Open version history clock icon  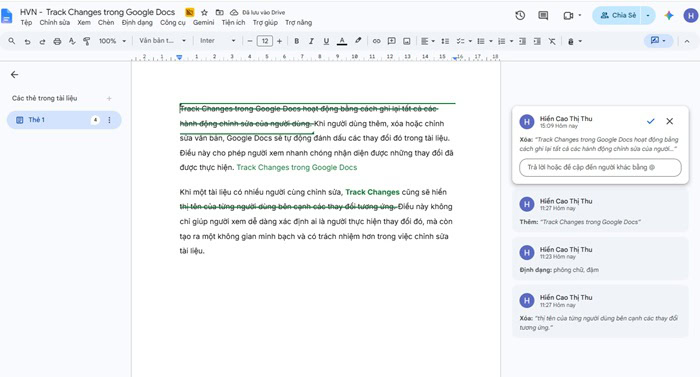pyautogui.click(x=520, y=16)
